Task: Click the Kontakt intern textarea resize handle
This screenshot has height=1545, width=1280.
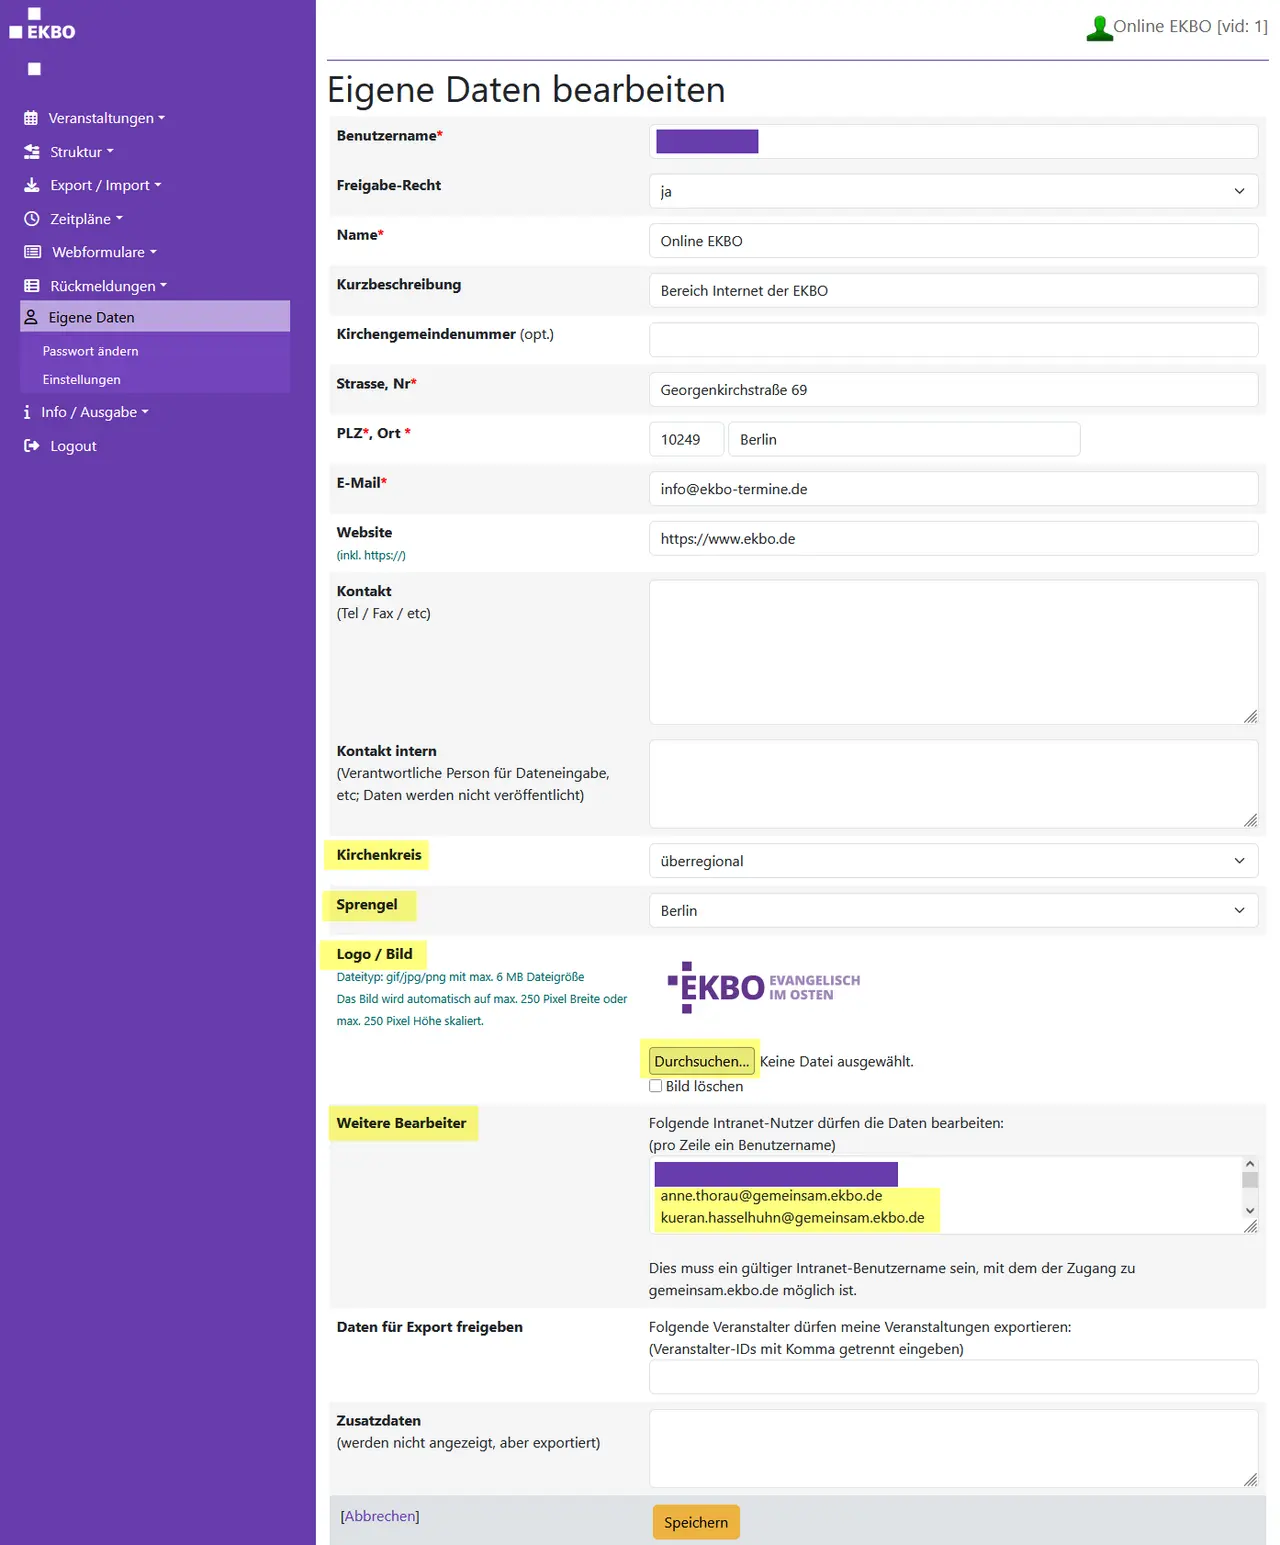Action: click(x=1250, y=820)
